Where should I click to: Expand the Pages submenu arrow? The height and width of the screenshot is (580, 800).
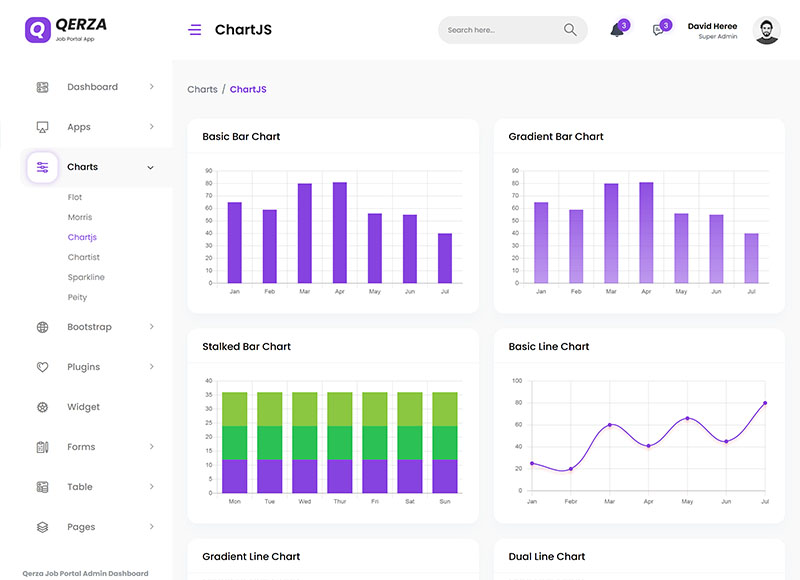point(151,527)
